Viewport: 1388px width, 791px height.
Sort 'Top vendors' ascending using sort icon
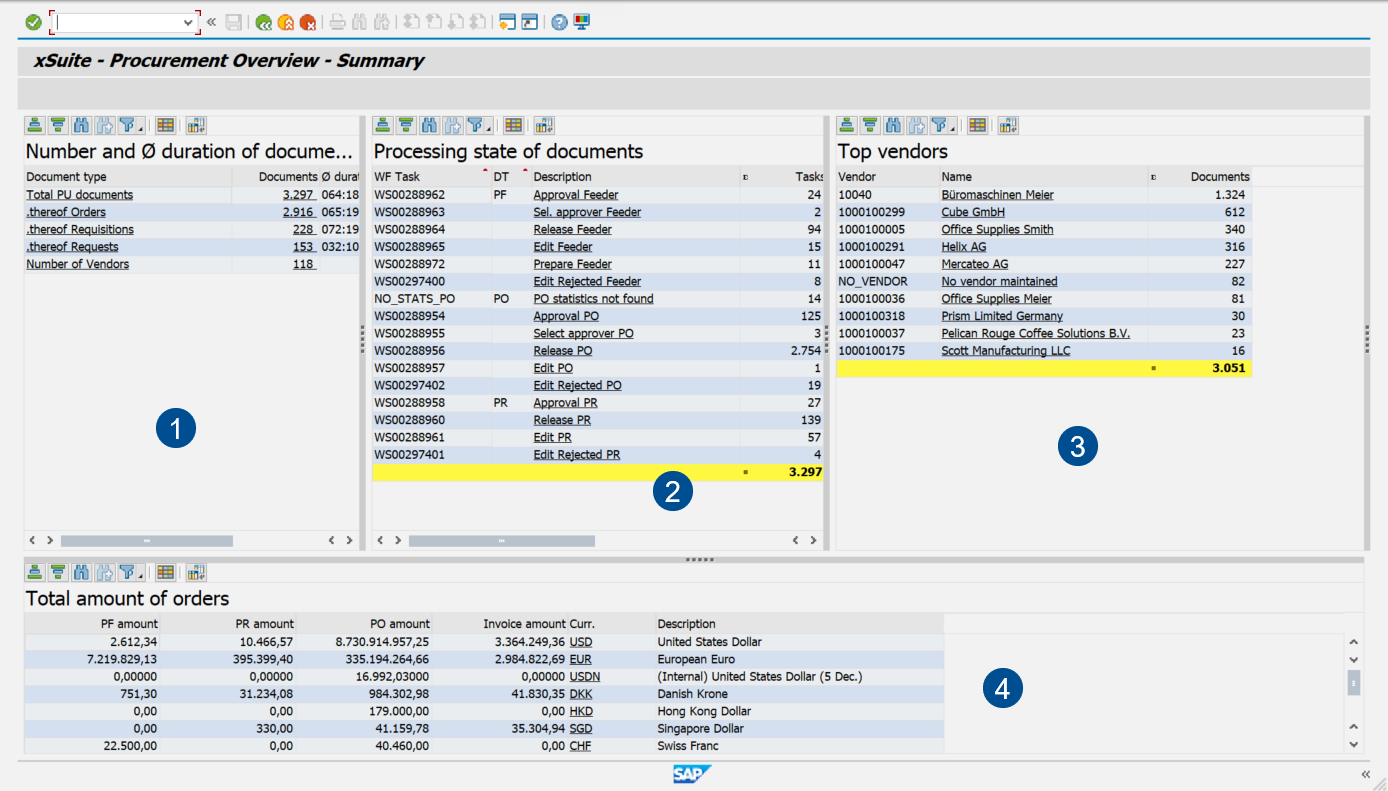(x=846, y=125)
